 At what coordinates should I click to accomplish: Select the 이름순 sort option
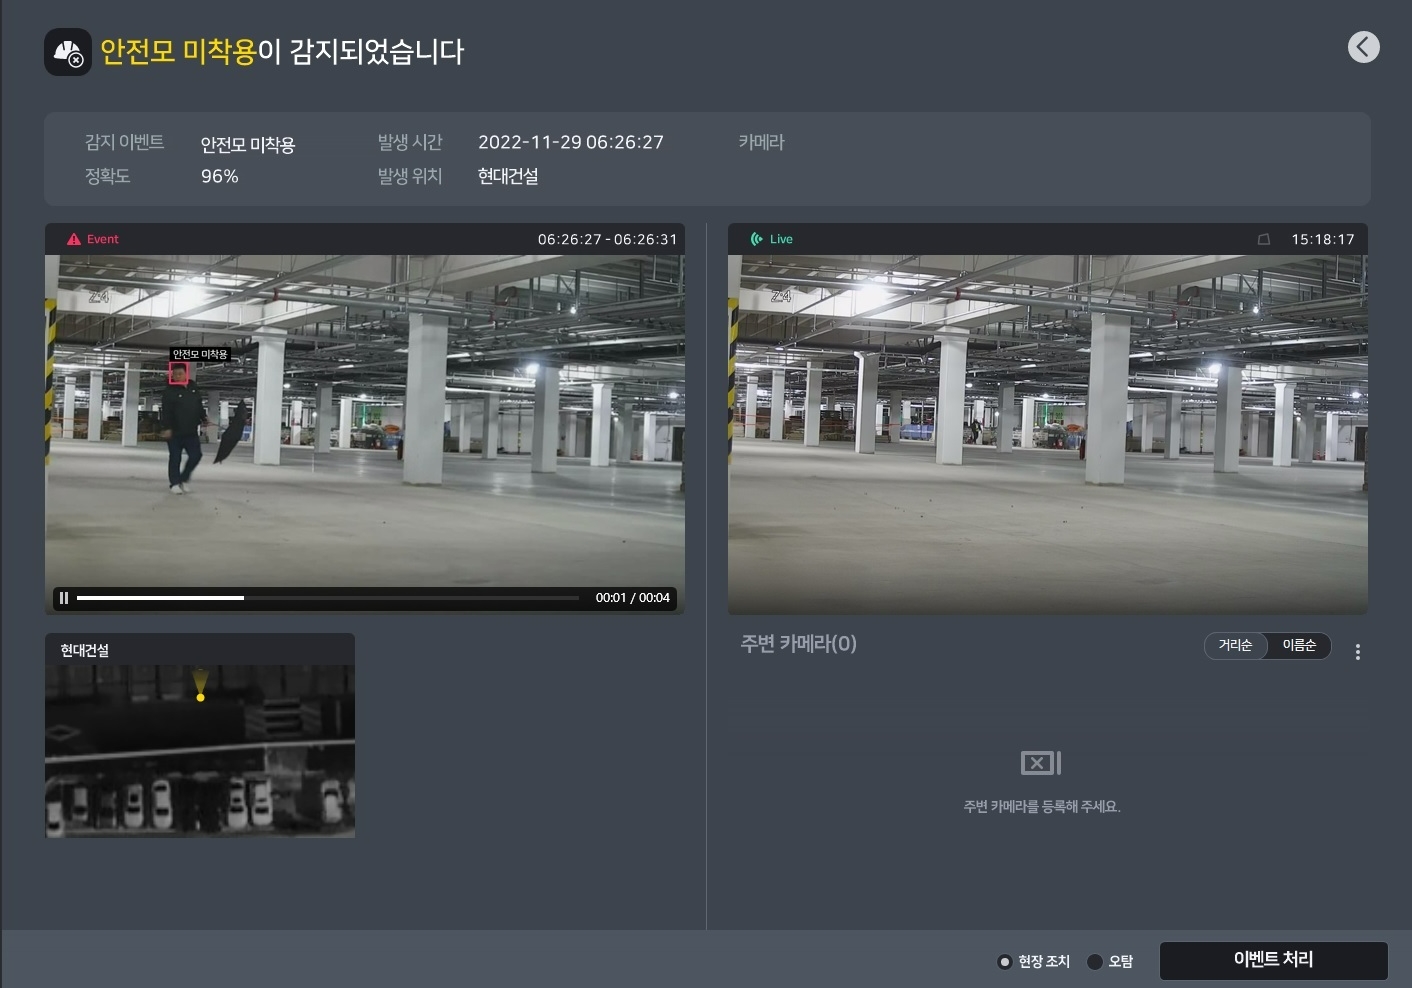point(1299,645)
